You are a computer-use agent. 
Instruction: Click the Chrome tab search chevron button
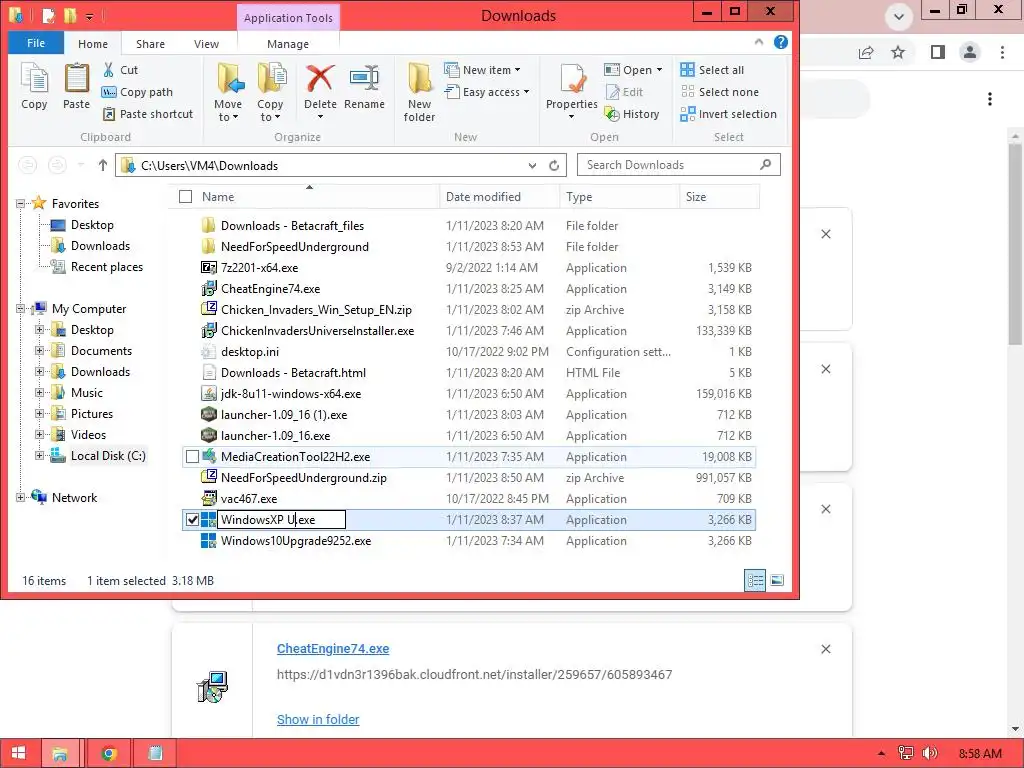[899, 16]
